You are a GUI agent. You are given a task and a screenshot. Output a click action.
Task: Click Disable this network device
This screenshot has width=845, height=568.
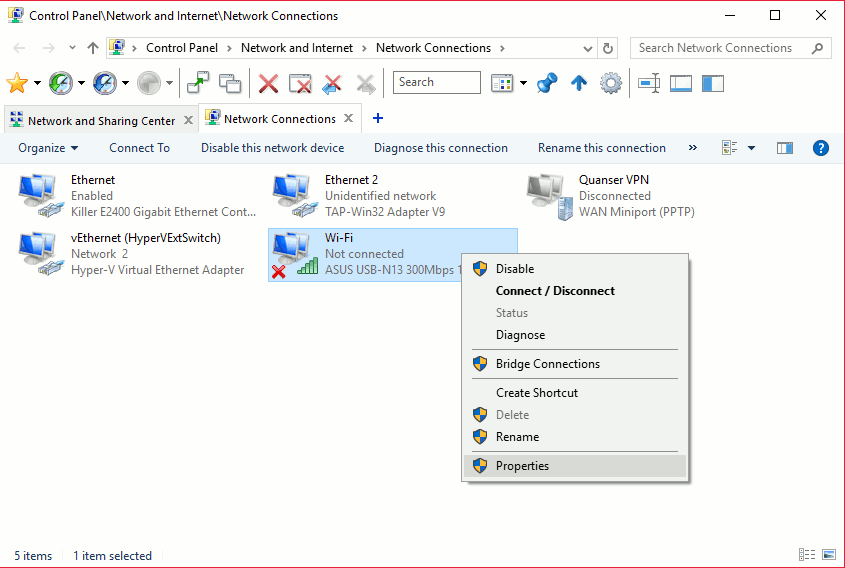pyautogui.click(x=272, y=148)
